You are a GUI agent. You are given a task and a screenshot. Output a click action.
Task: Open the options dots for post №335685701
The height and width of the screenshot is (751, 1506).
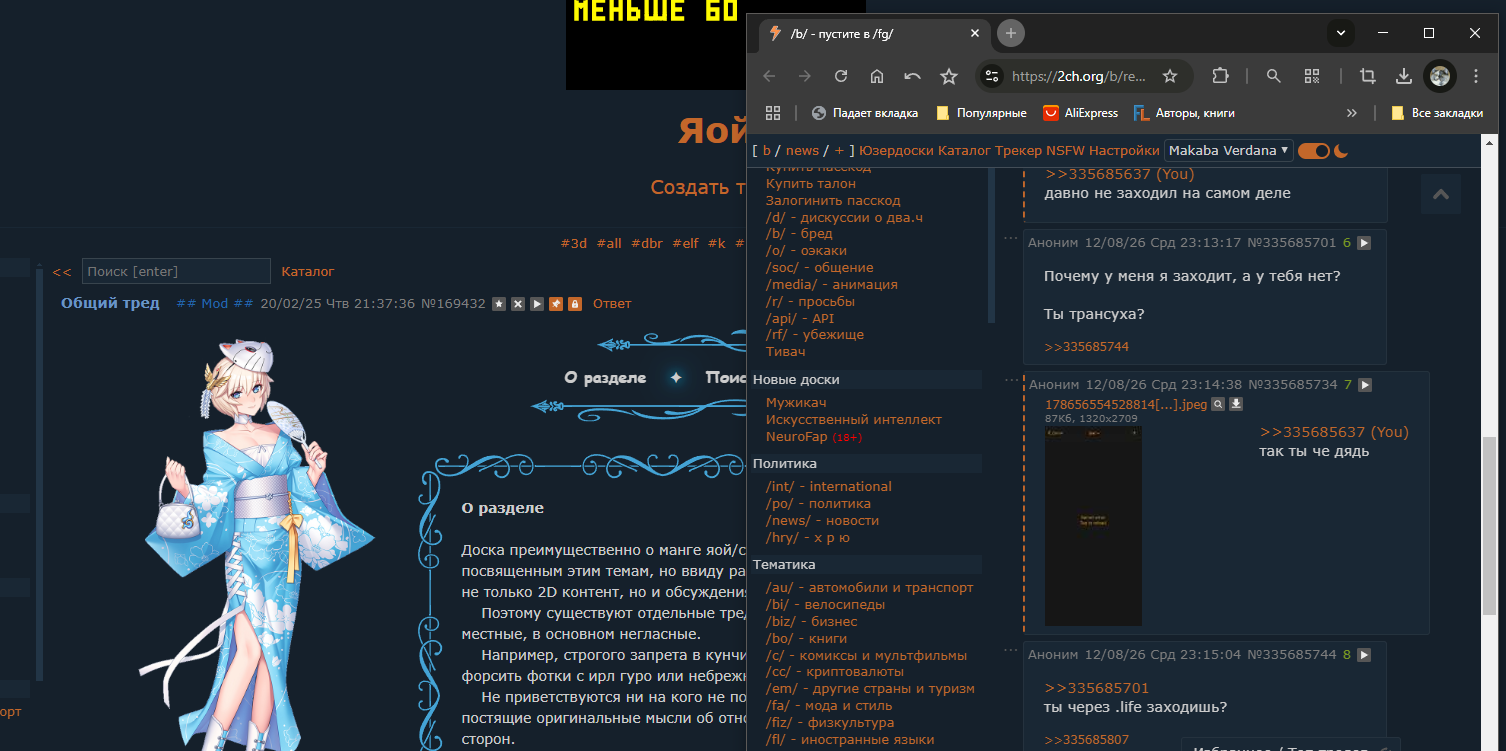click(1011, 238)
